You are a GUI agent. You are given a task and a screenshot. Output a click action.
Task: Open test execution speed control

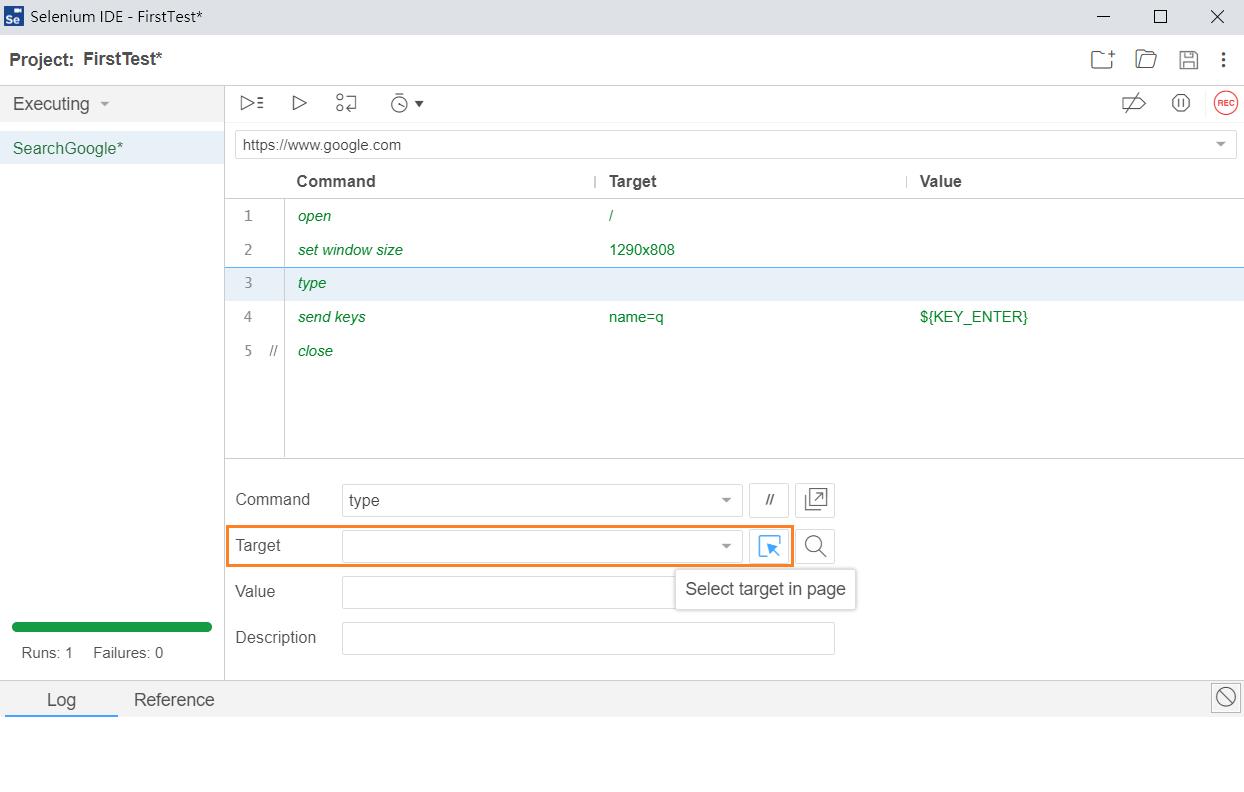click(x=406, y=103)
